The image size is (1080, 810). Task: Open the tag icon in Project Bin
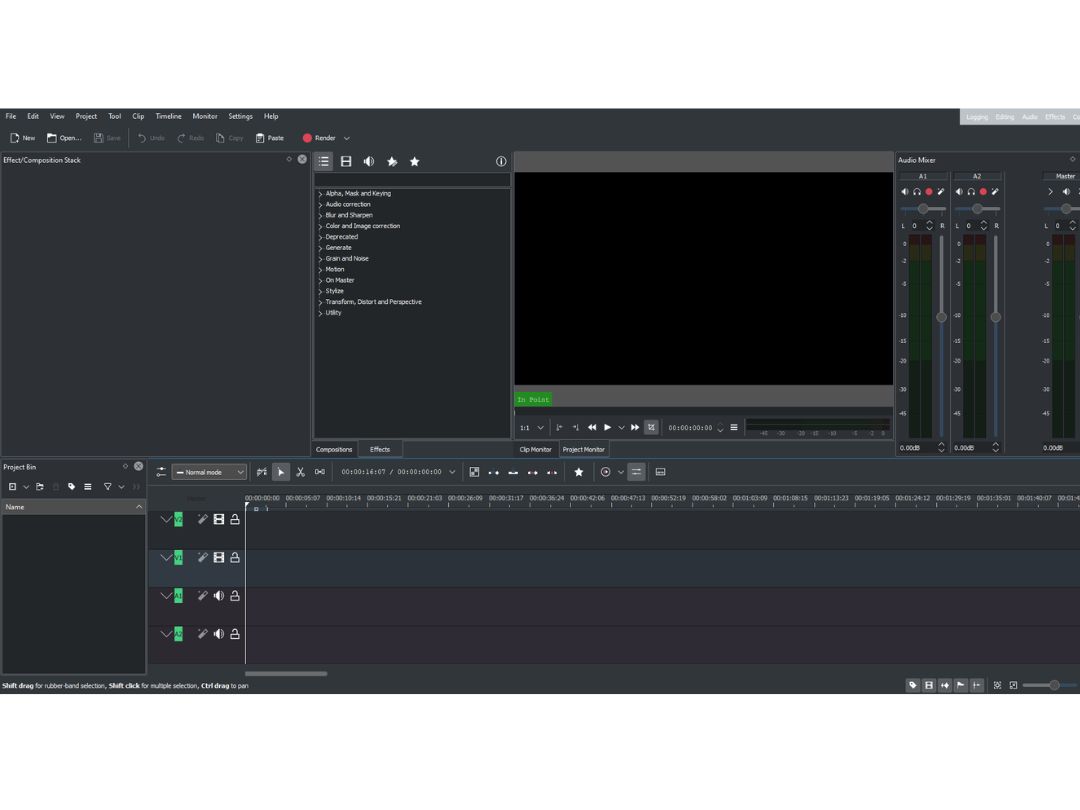72,486
